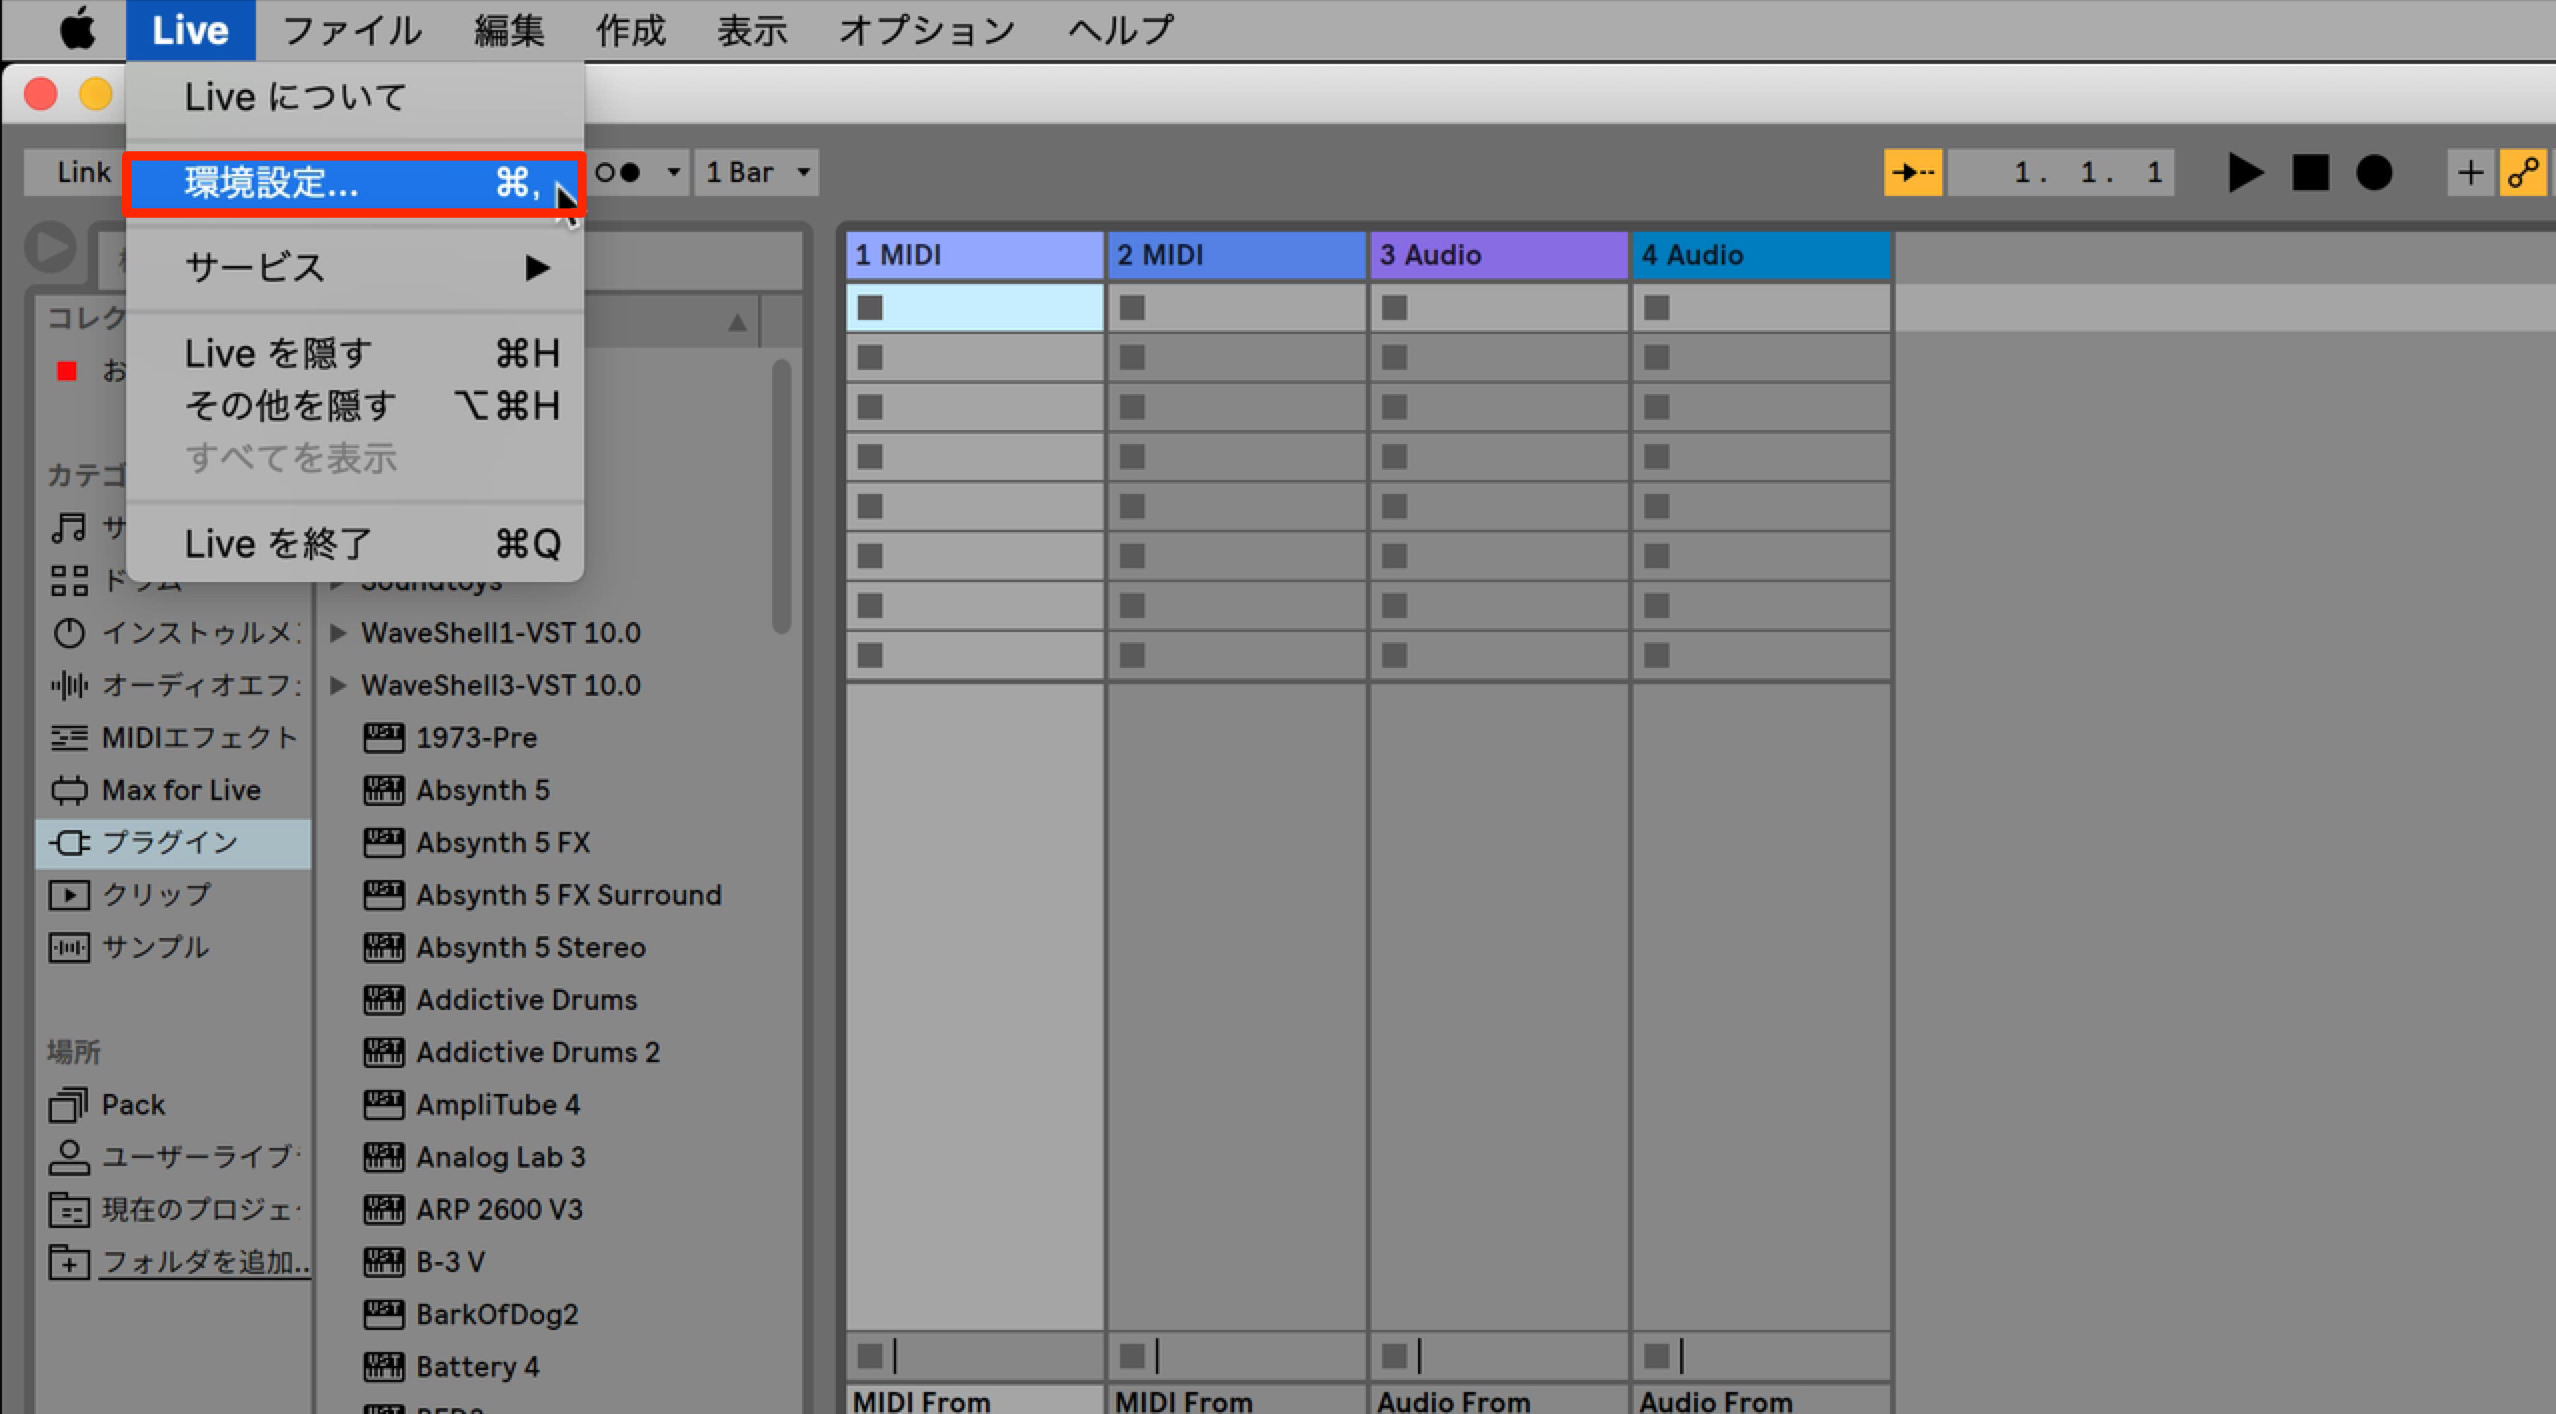Click the Addictive Drums plugin icon
The image size is (2556, 1414).
(384, 1000)
